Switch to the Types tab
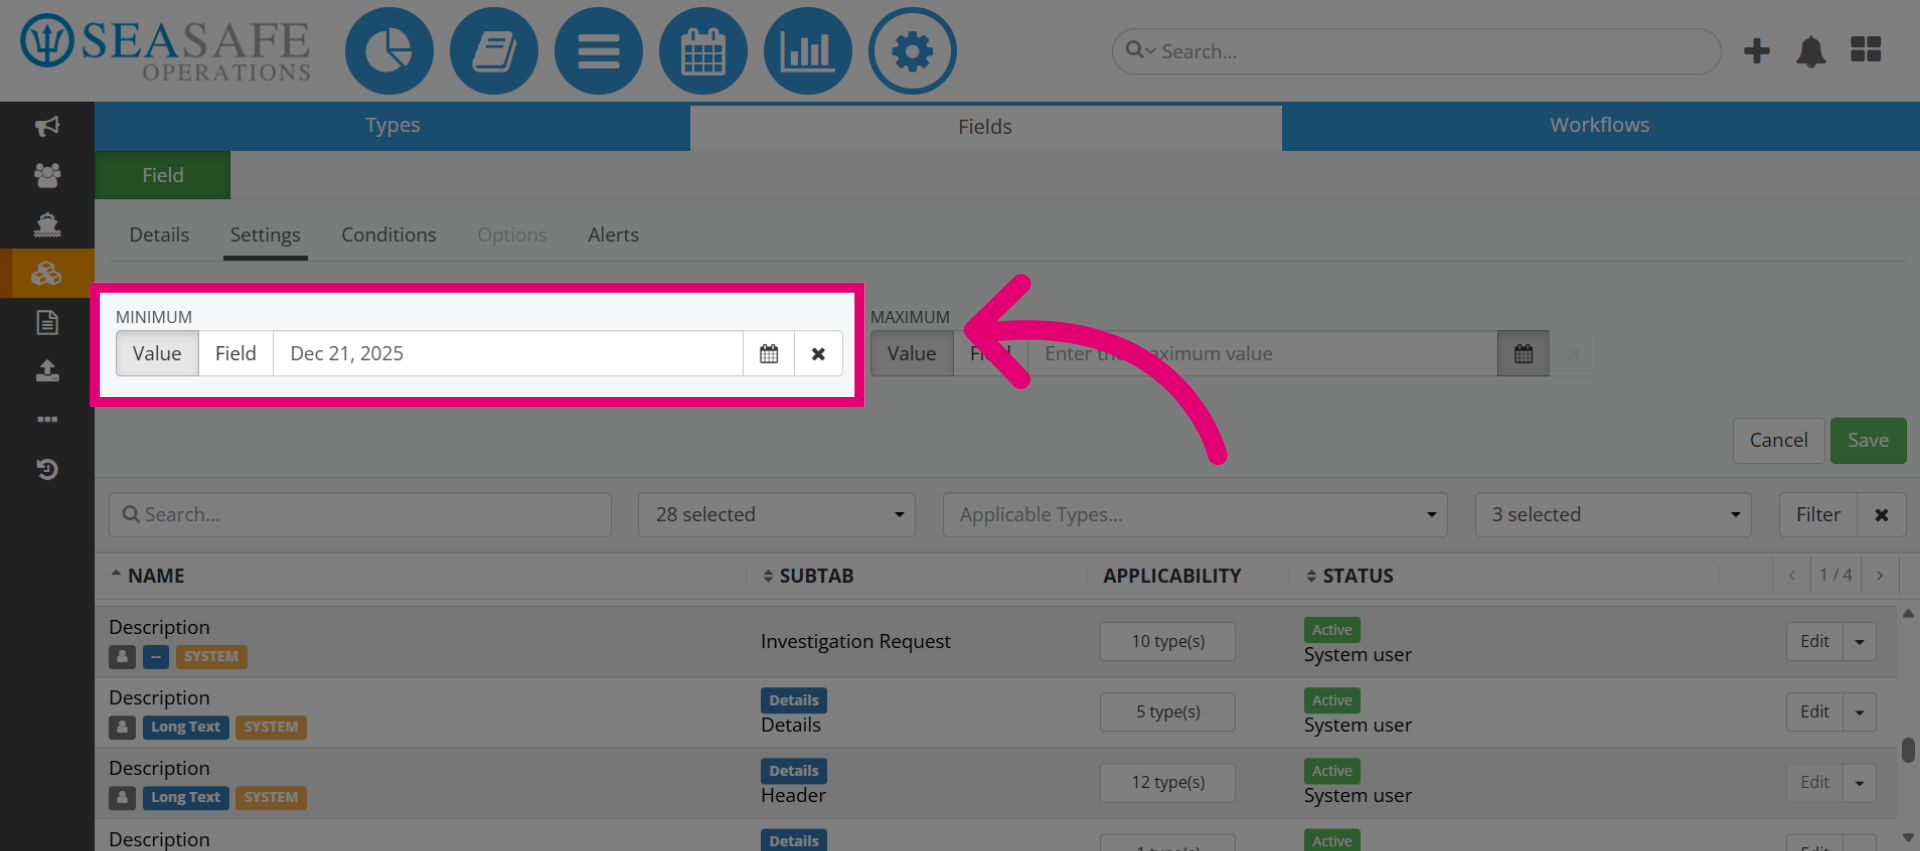This screenshot has width=1920, height=851. point(392,126)
